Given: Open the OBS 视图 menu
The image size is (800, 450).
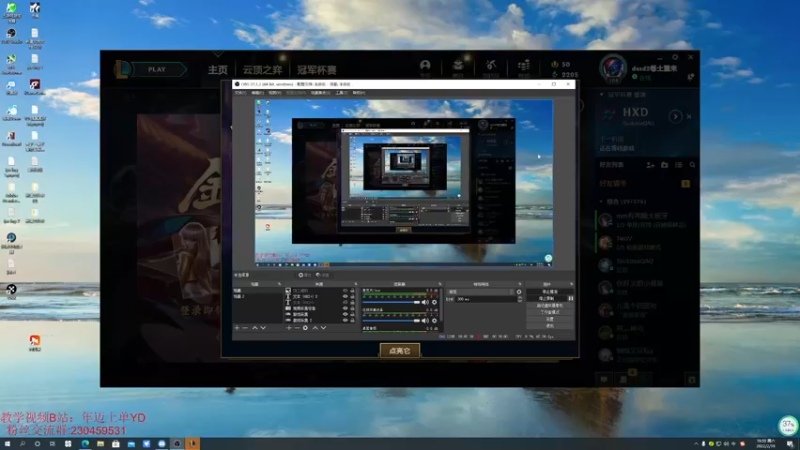Looking at the screenshot, I should (274, 93).
